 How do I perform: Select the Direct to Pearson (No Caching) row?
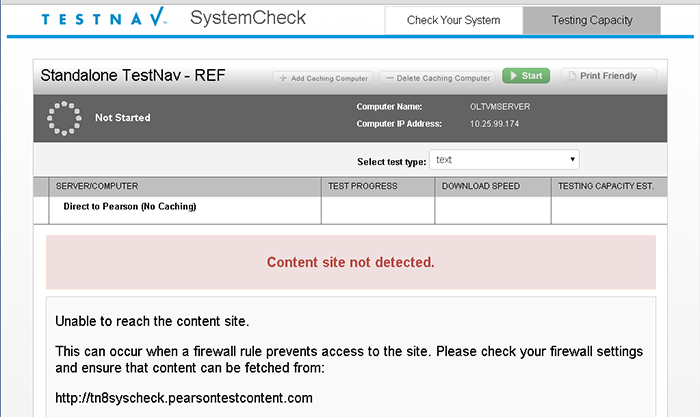point(129,207)
